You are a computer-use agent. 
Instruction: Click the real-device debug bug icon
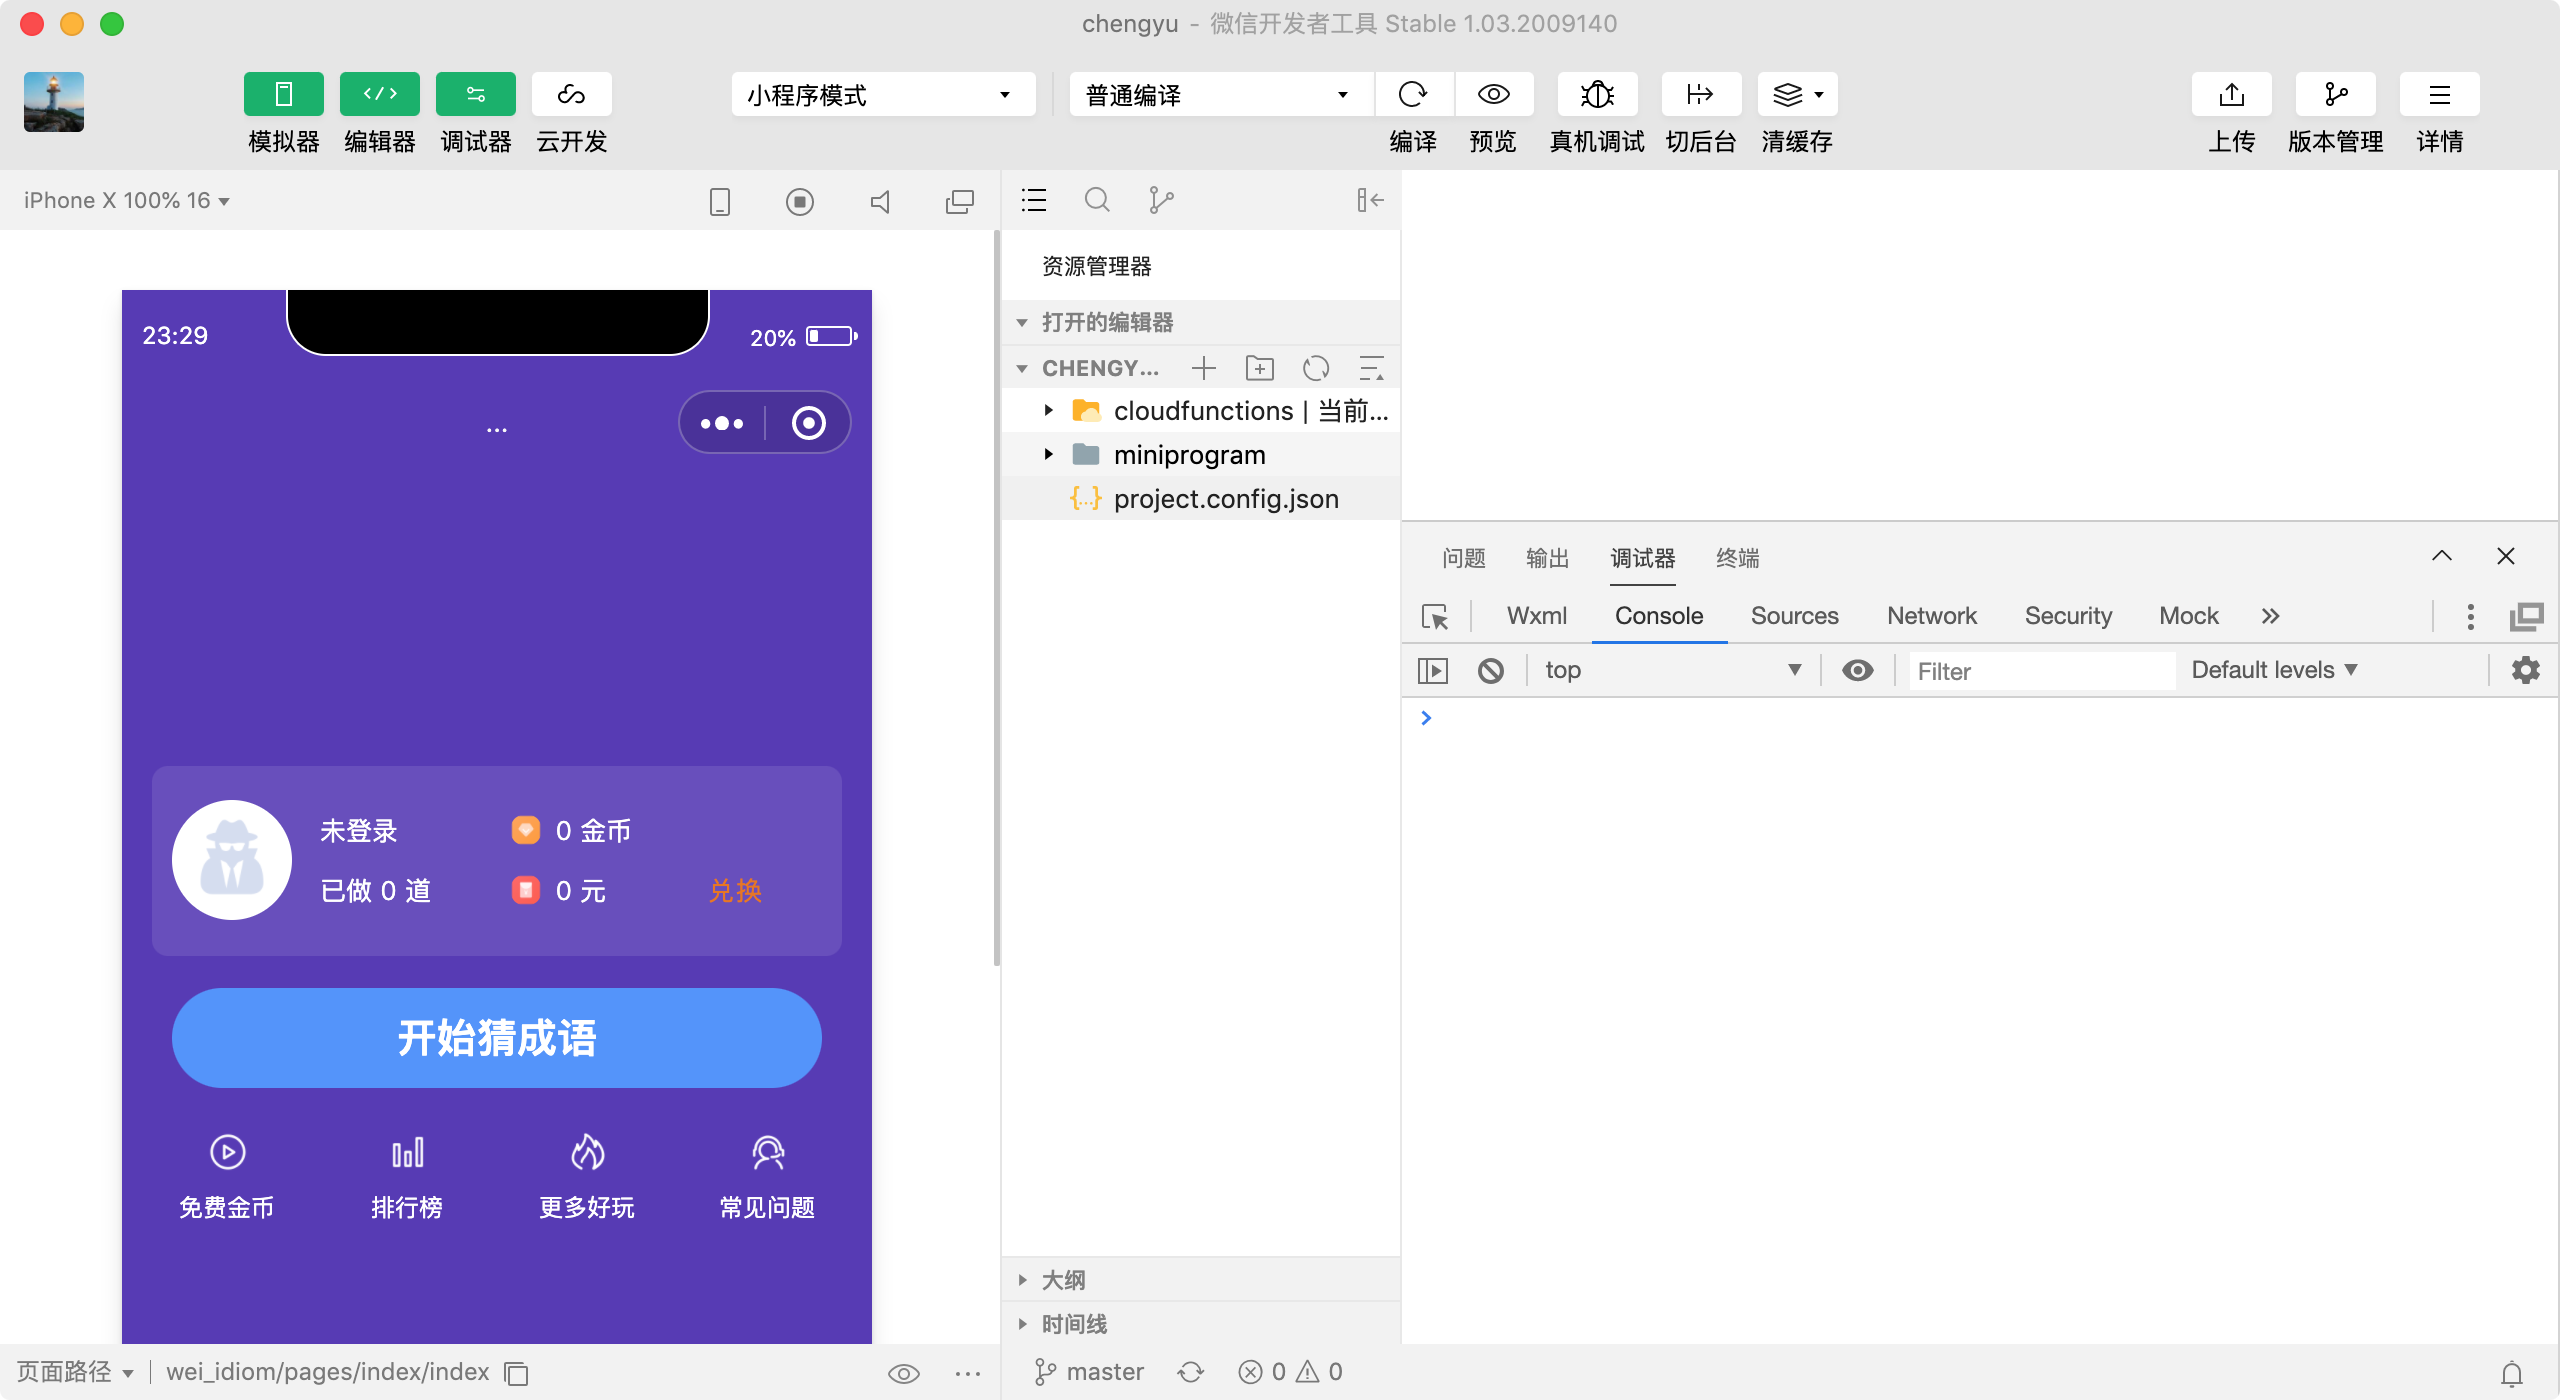[x=1597, y=95]
